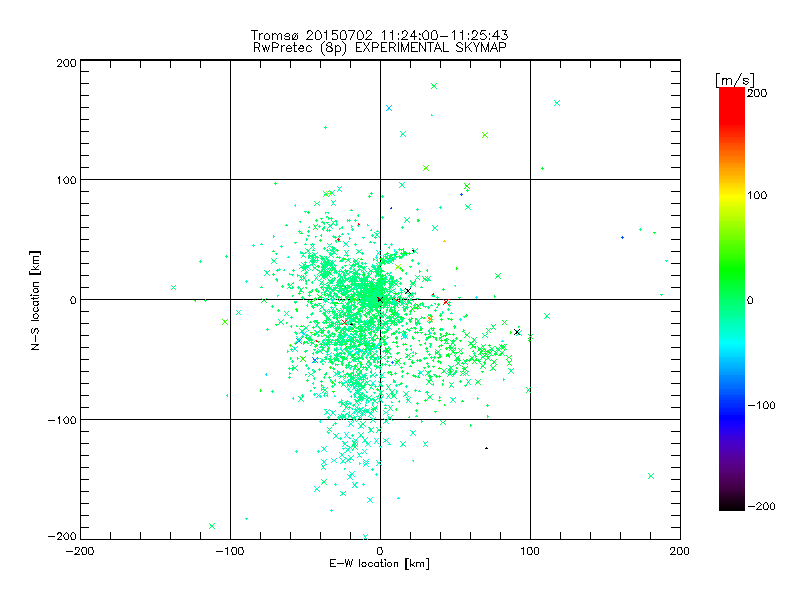This screenshot has height=600, width=800.
Task: Click the green X marker at the top near 180 km north
Action: 434,86
